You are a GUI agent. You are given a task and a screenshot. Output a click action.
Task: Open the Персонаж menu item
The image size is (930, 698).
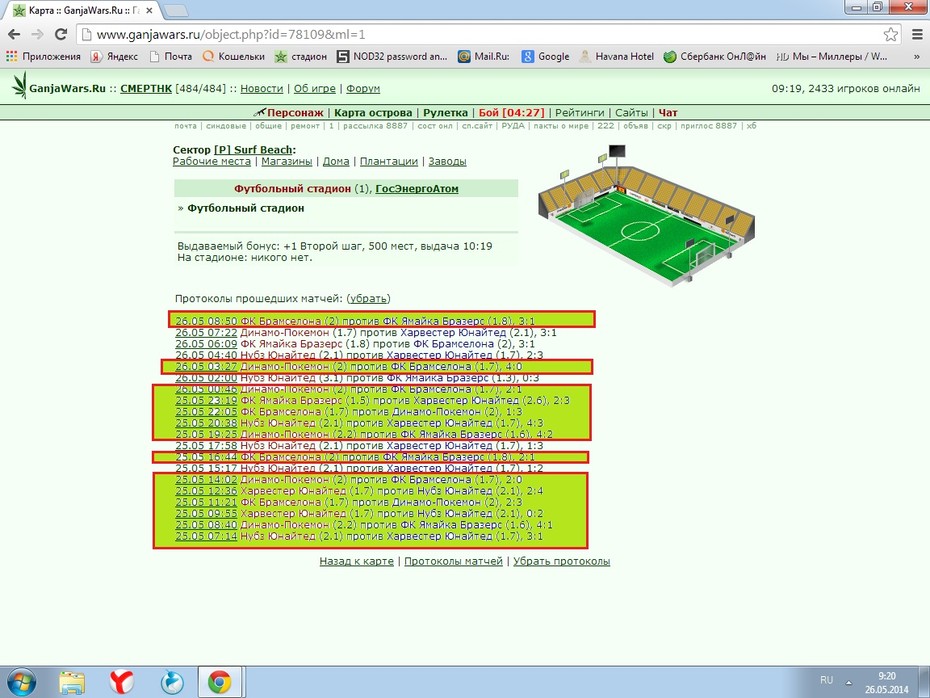(295, 113)
